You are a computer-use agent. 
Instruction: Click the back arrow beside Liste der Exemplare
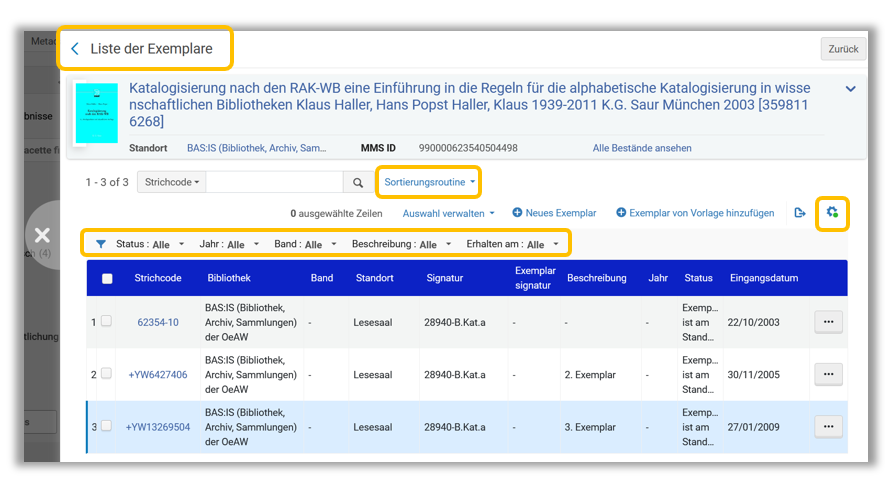(75, 49)
